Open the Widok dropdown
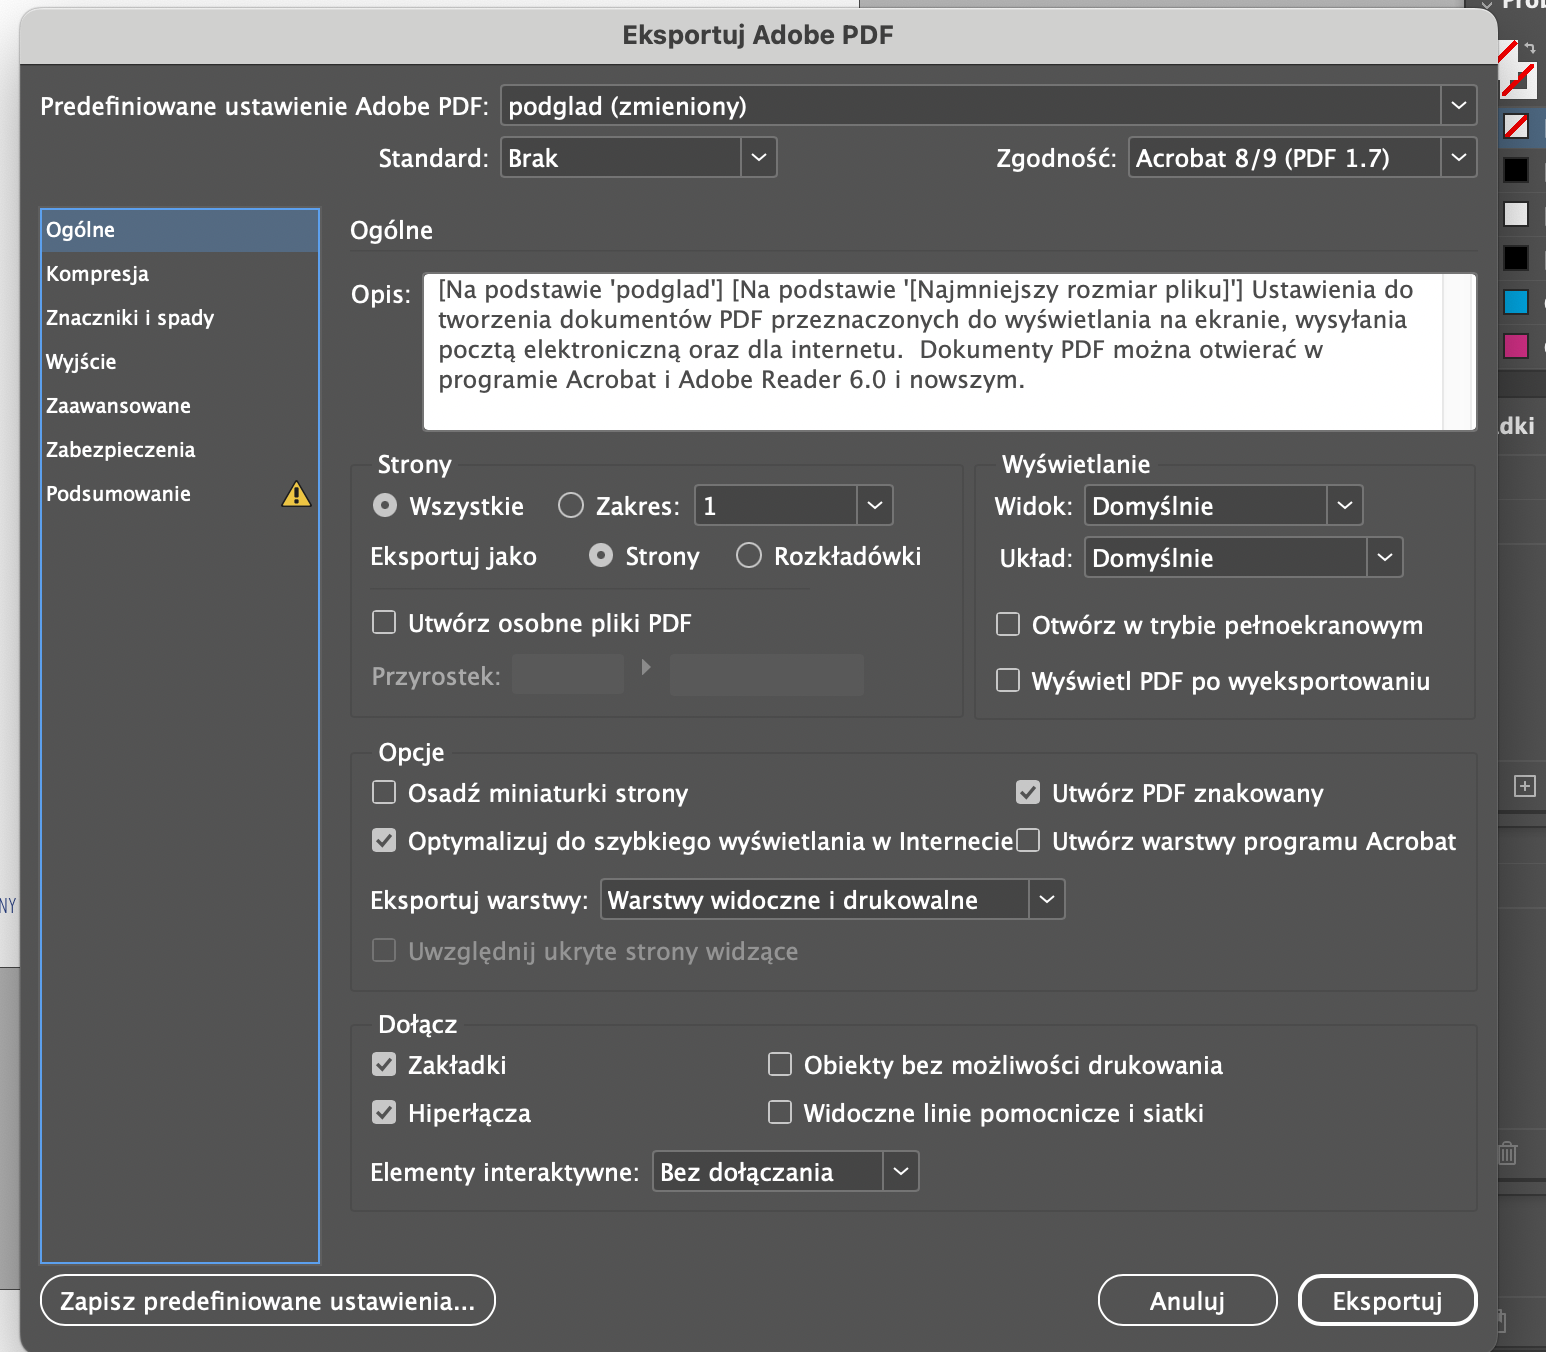Image resolution: width=1546 pixels, height=1352 pixels. coord(1223,506)
